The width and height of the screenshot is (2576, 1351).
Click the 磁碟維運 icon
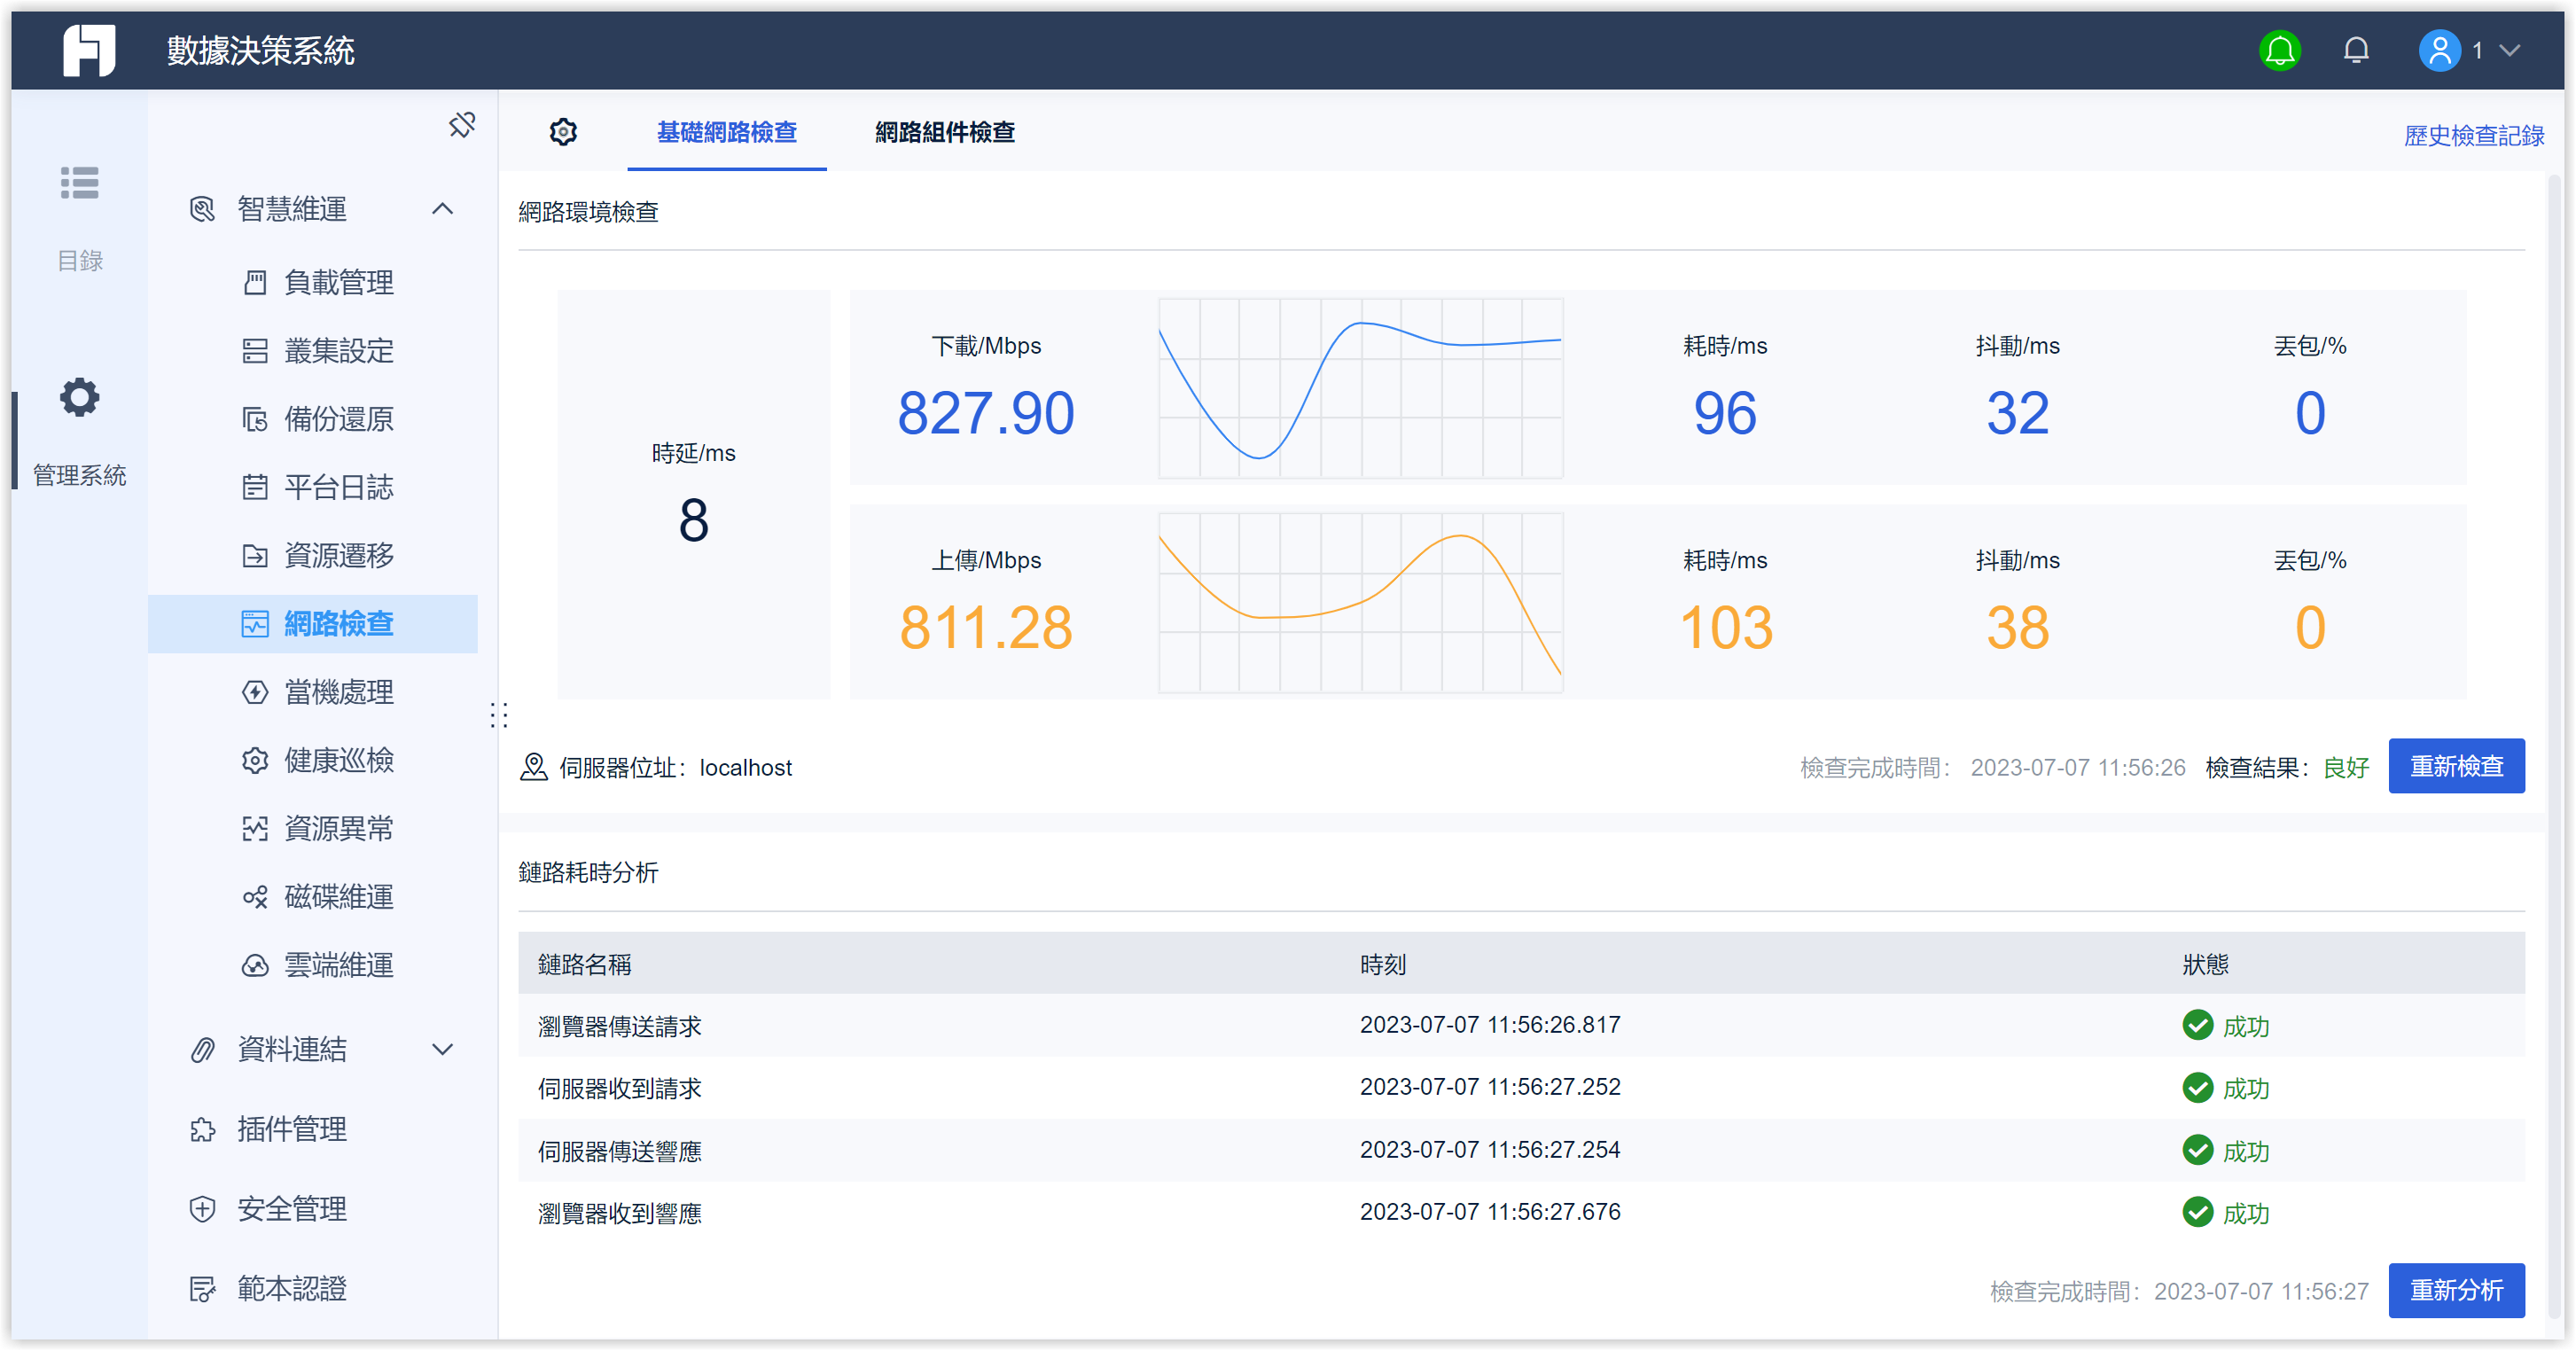pyautogui.click(x=255, y=897)
